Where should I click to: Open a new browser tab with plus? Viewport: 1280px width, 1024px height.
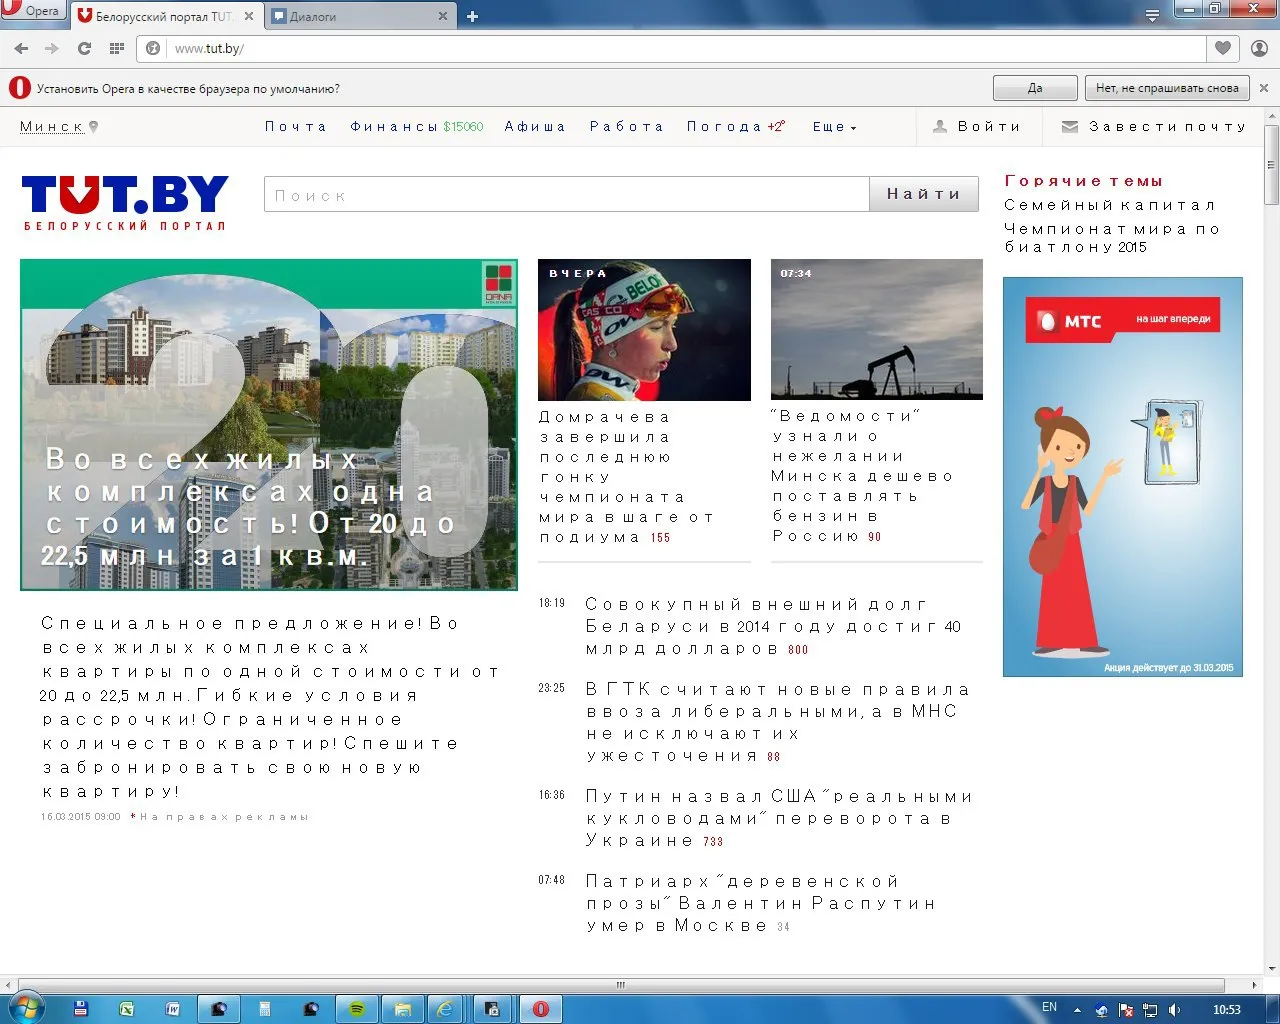[473, 16]
